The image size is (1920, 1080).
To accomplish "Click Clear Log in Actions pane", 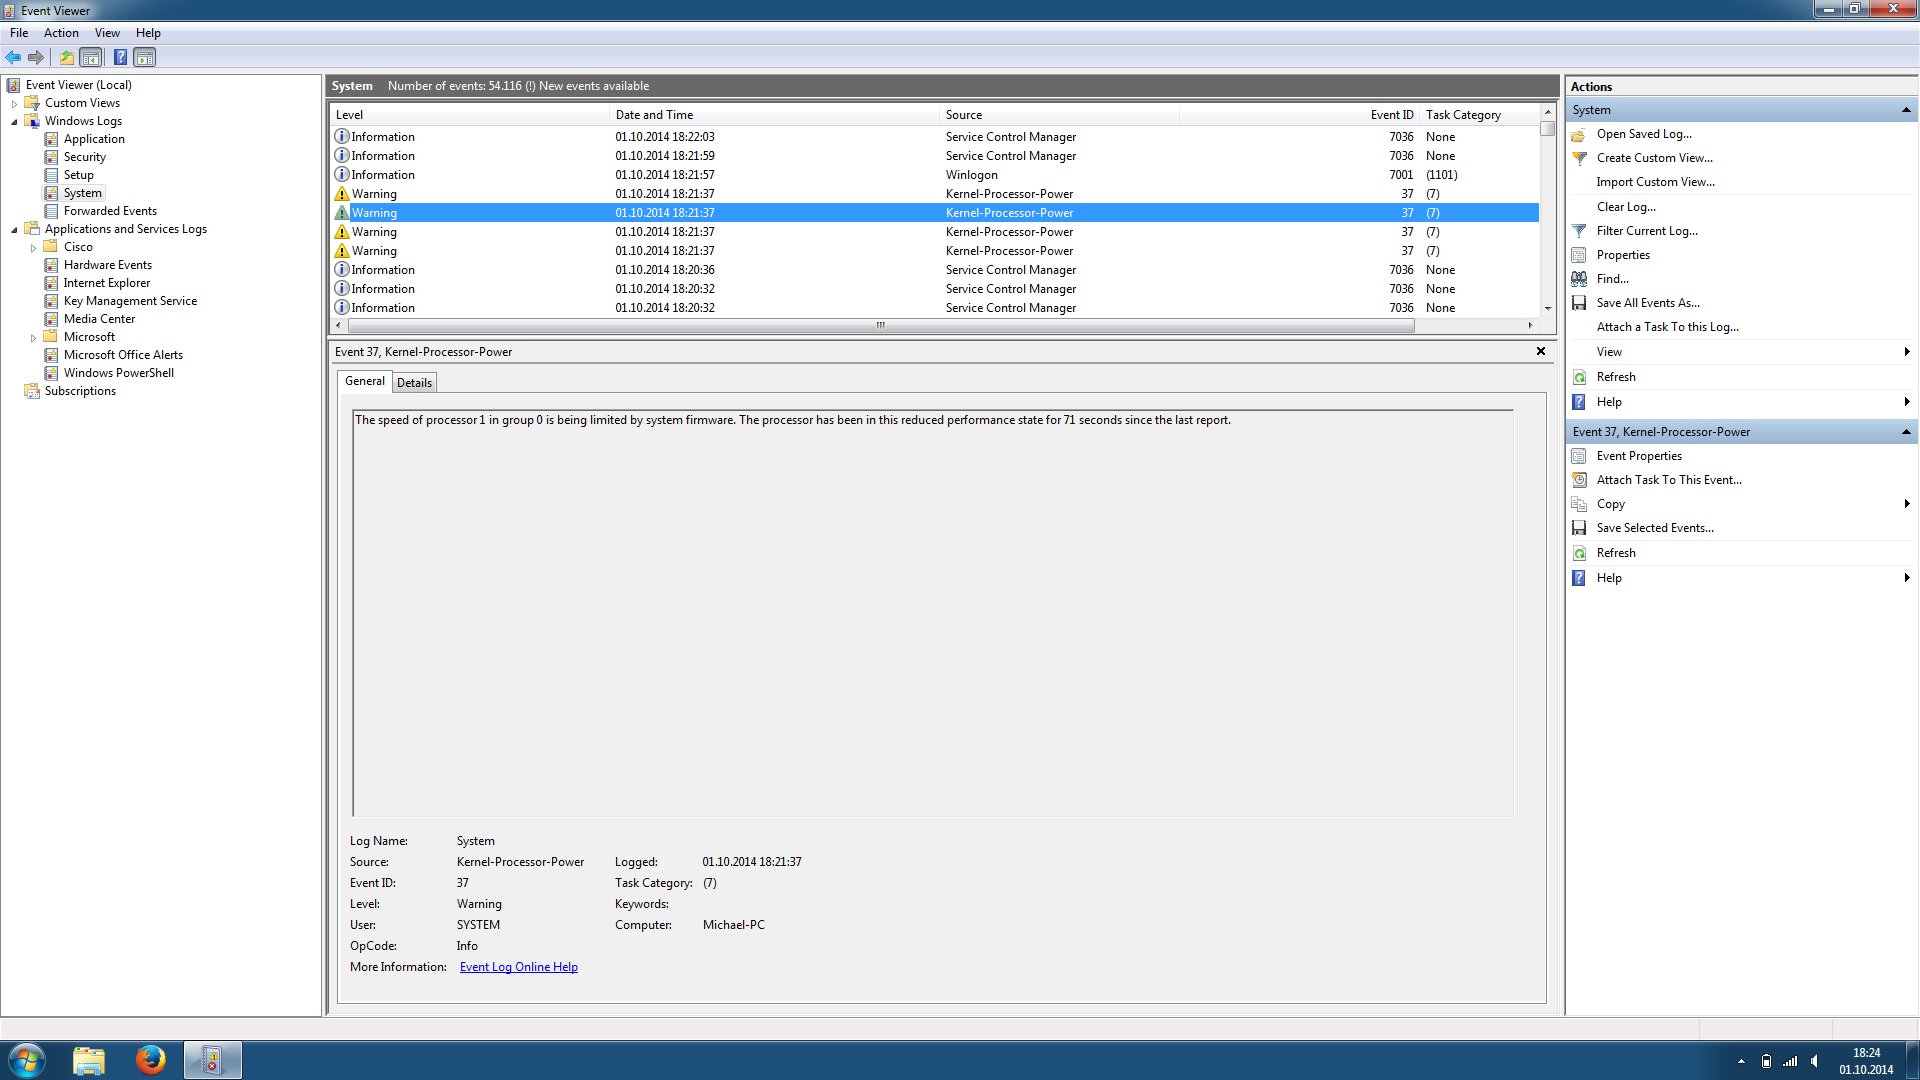I will pyautogui.click(x=1625, y=207).
